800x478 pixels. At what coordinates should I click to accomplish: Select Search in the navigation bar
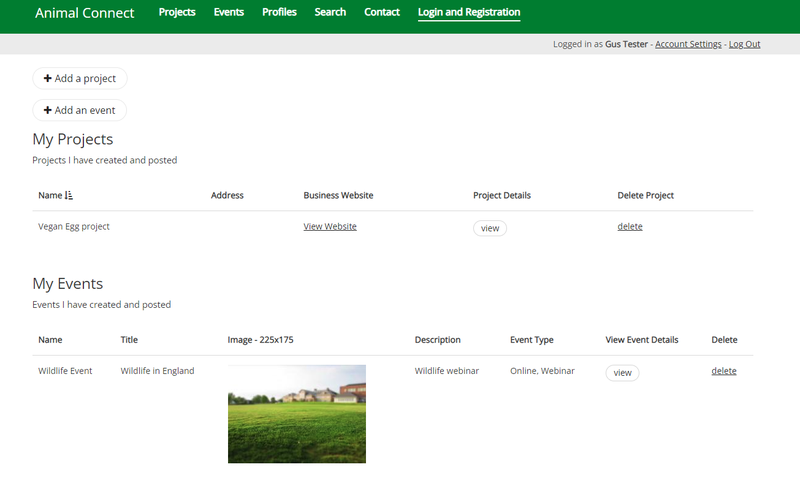pos(330,13)
